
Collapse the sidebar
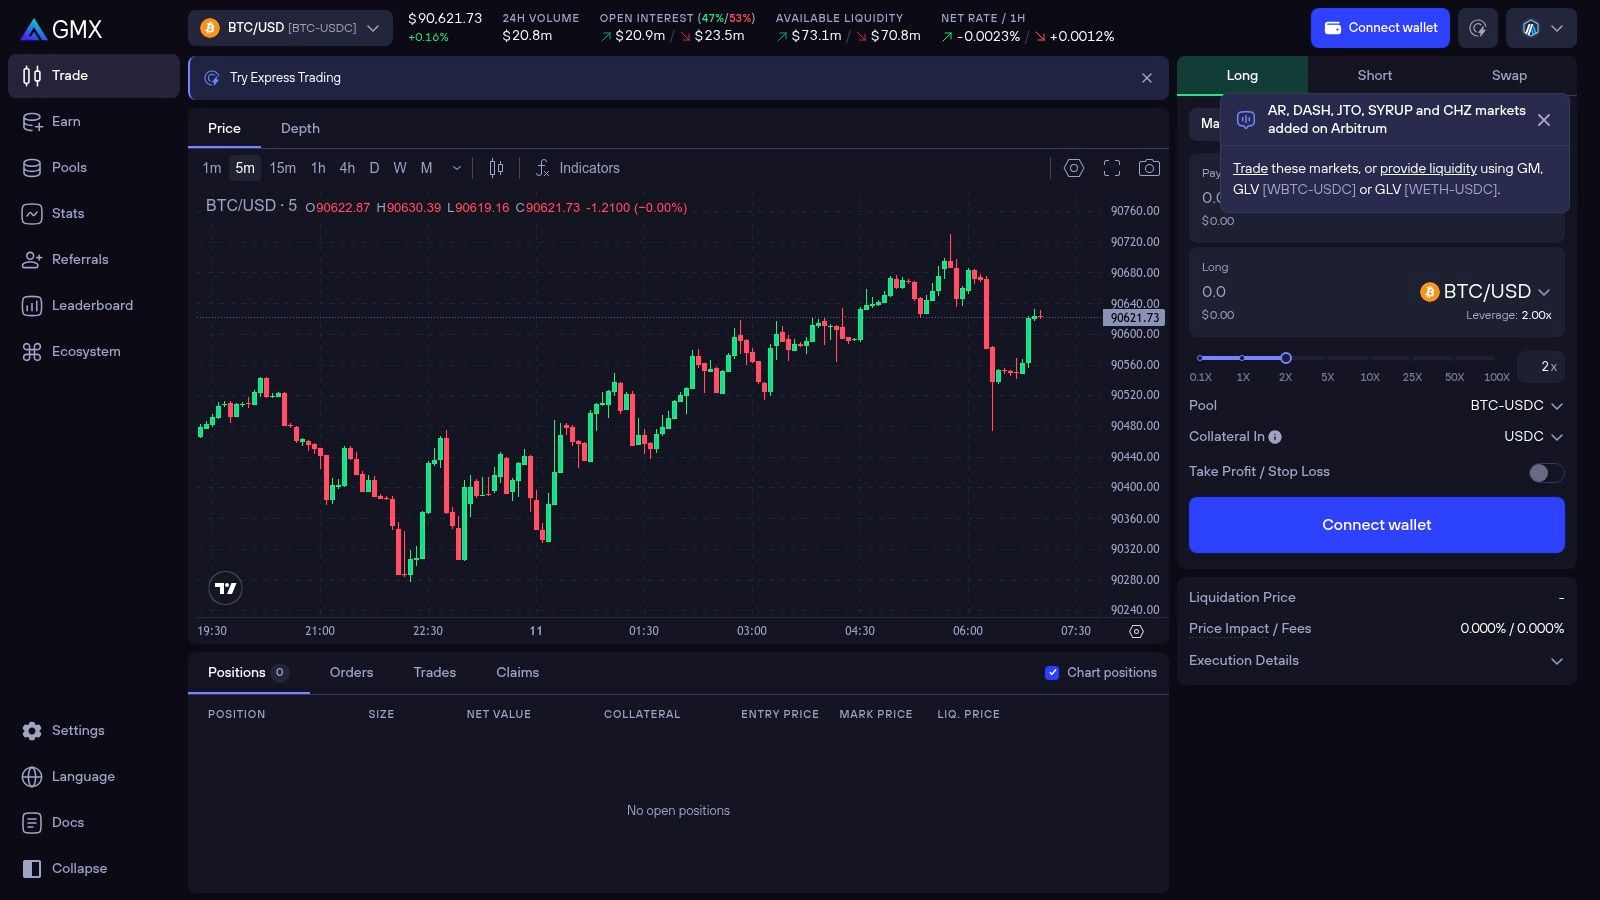pos(94,869)
